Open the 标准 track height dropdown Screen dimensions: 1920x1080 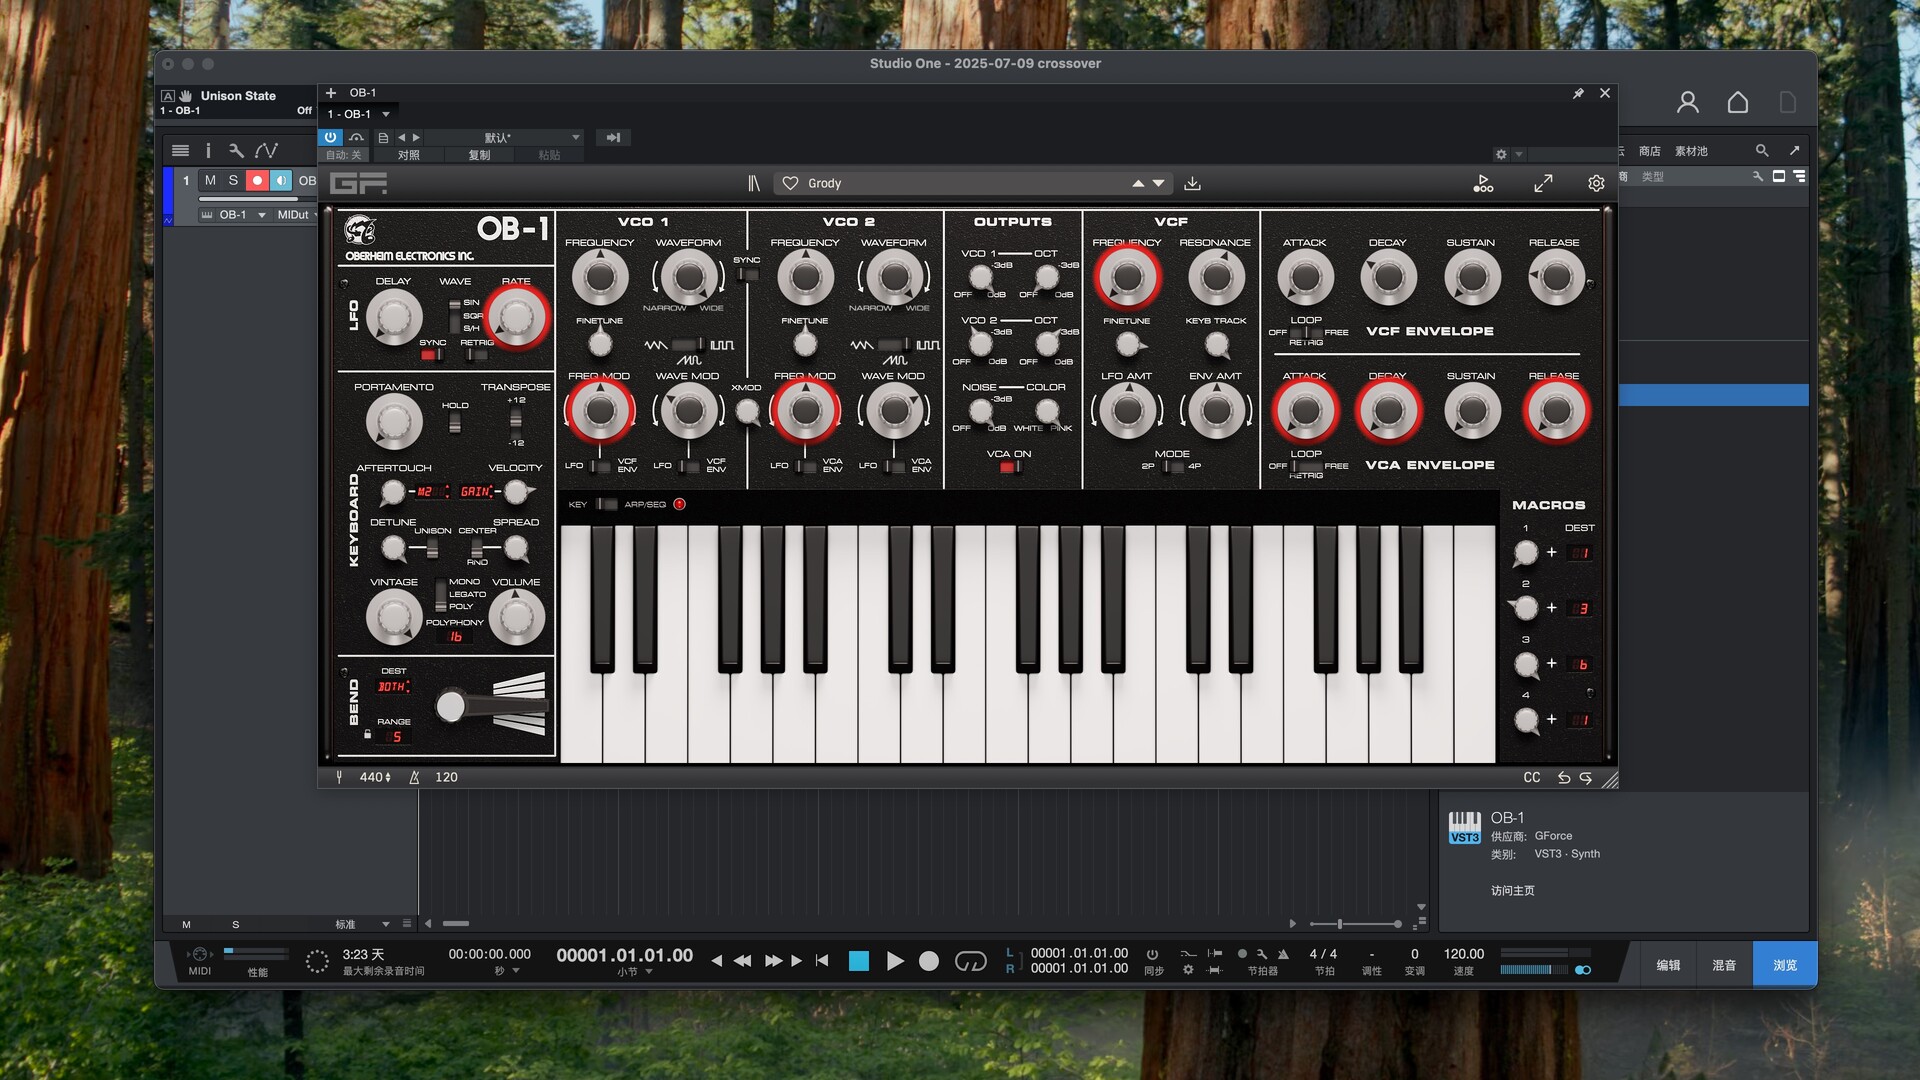pos(362,924)
